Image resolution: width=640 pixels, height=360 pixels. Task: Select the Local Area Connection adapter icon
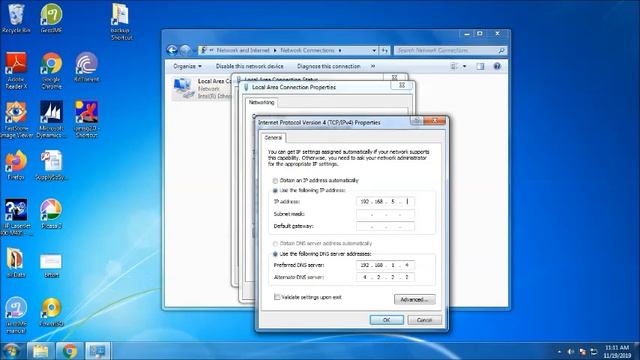click(x=183, y=88)
